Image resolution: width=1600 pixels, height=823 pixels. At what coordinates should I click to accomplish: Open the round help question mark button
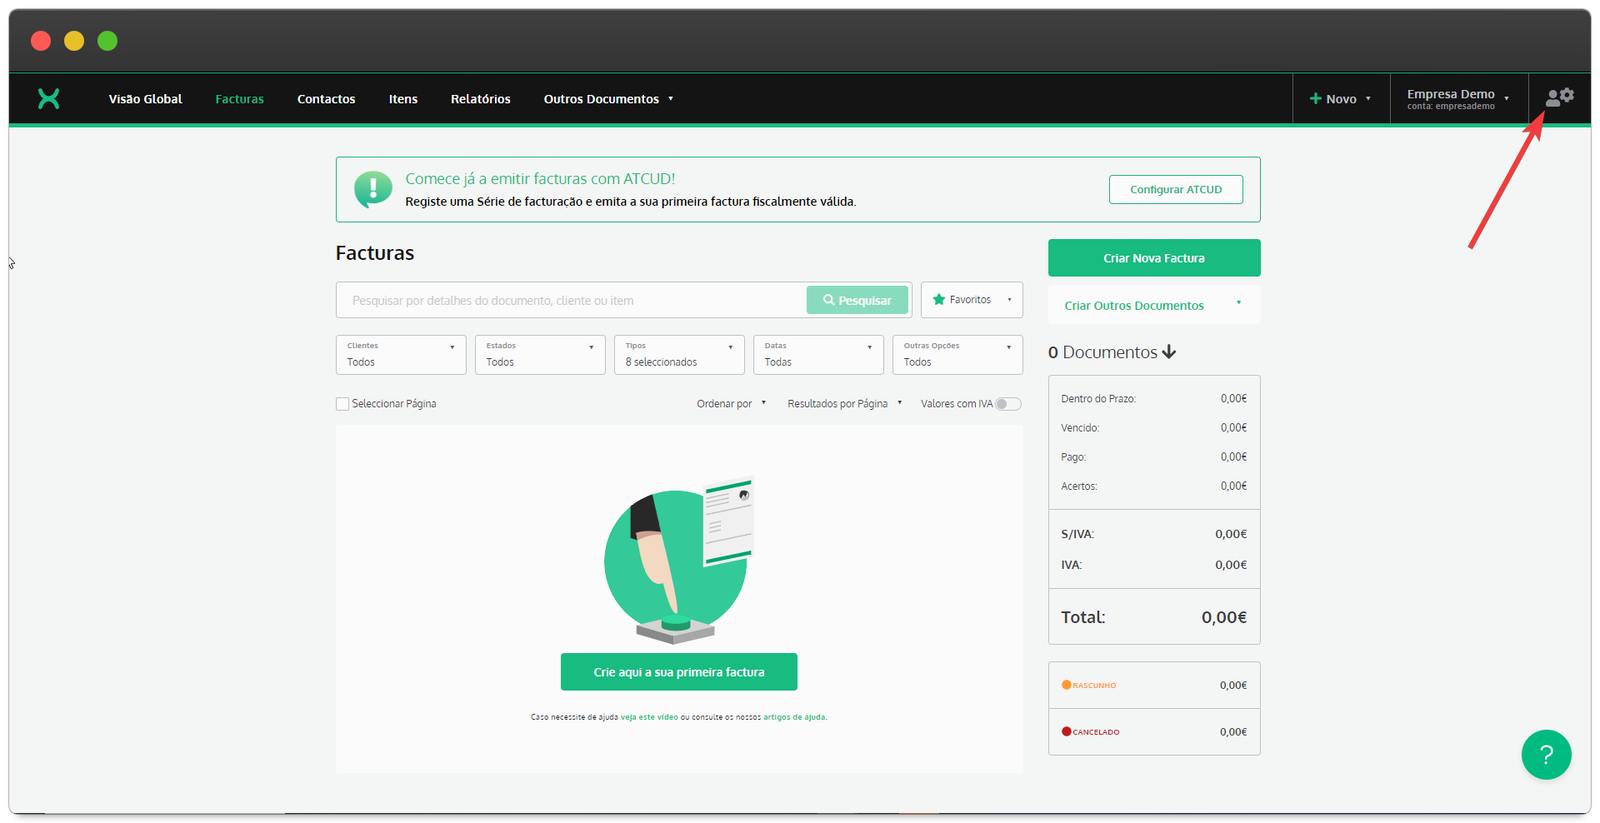tap(1545, 754)
